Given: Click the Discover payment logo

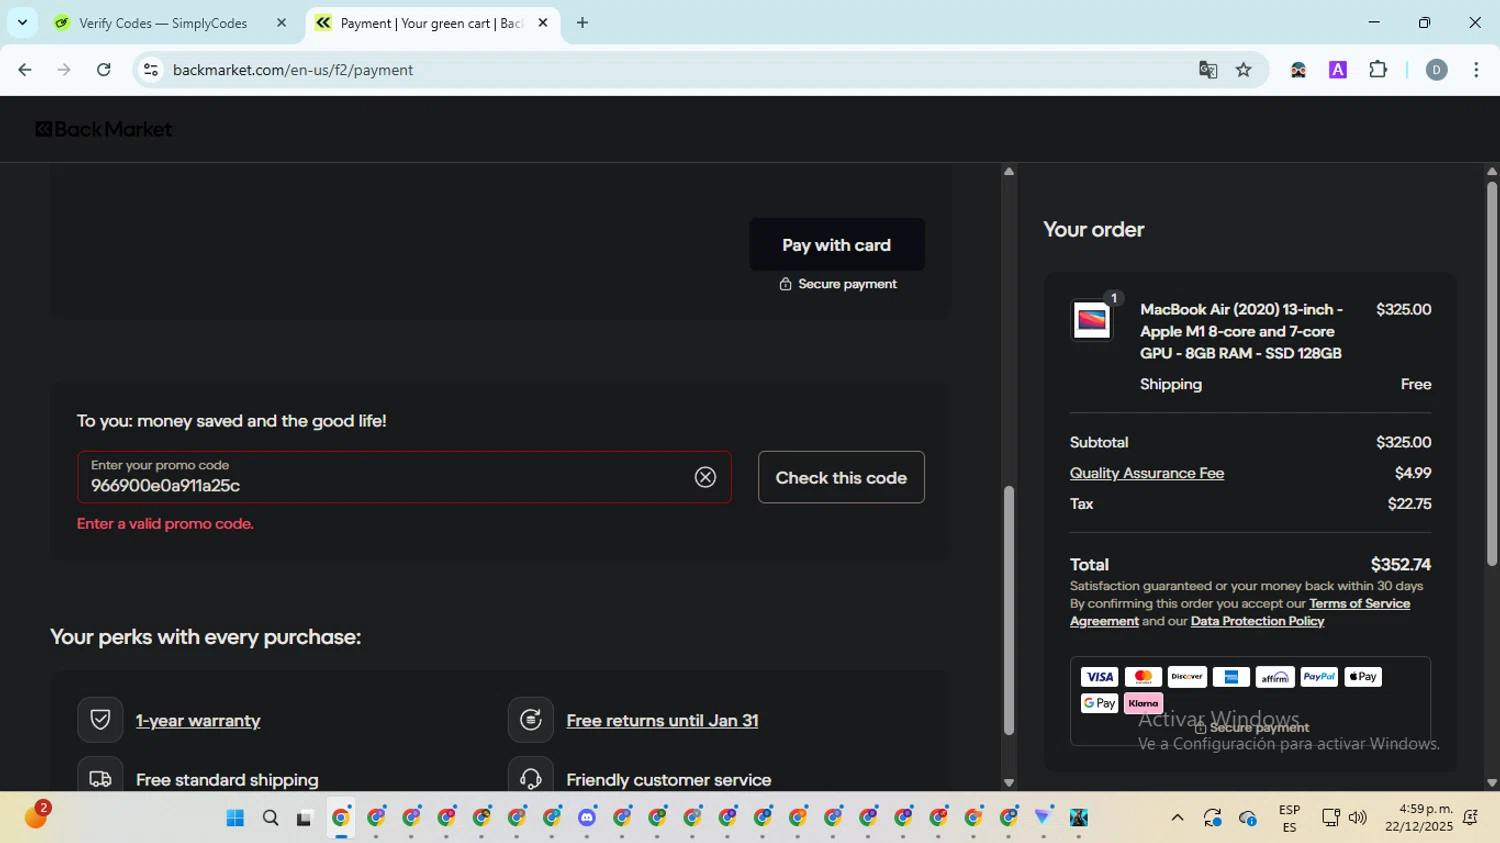Looking at the screenshot, I should pyautogui.click(x=1187, y=677).
